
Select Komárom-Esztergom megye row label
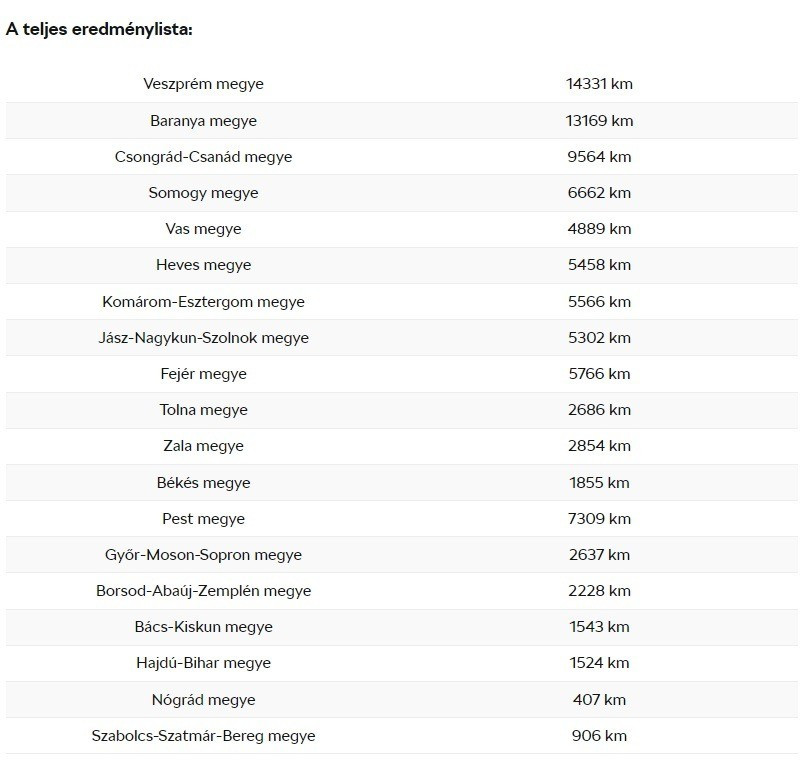[203, 301]
